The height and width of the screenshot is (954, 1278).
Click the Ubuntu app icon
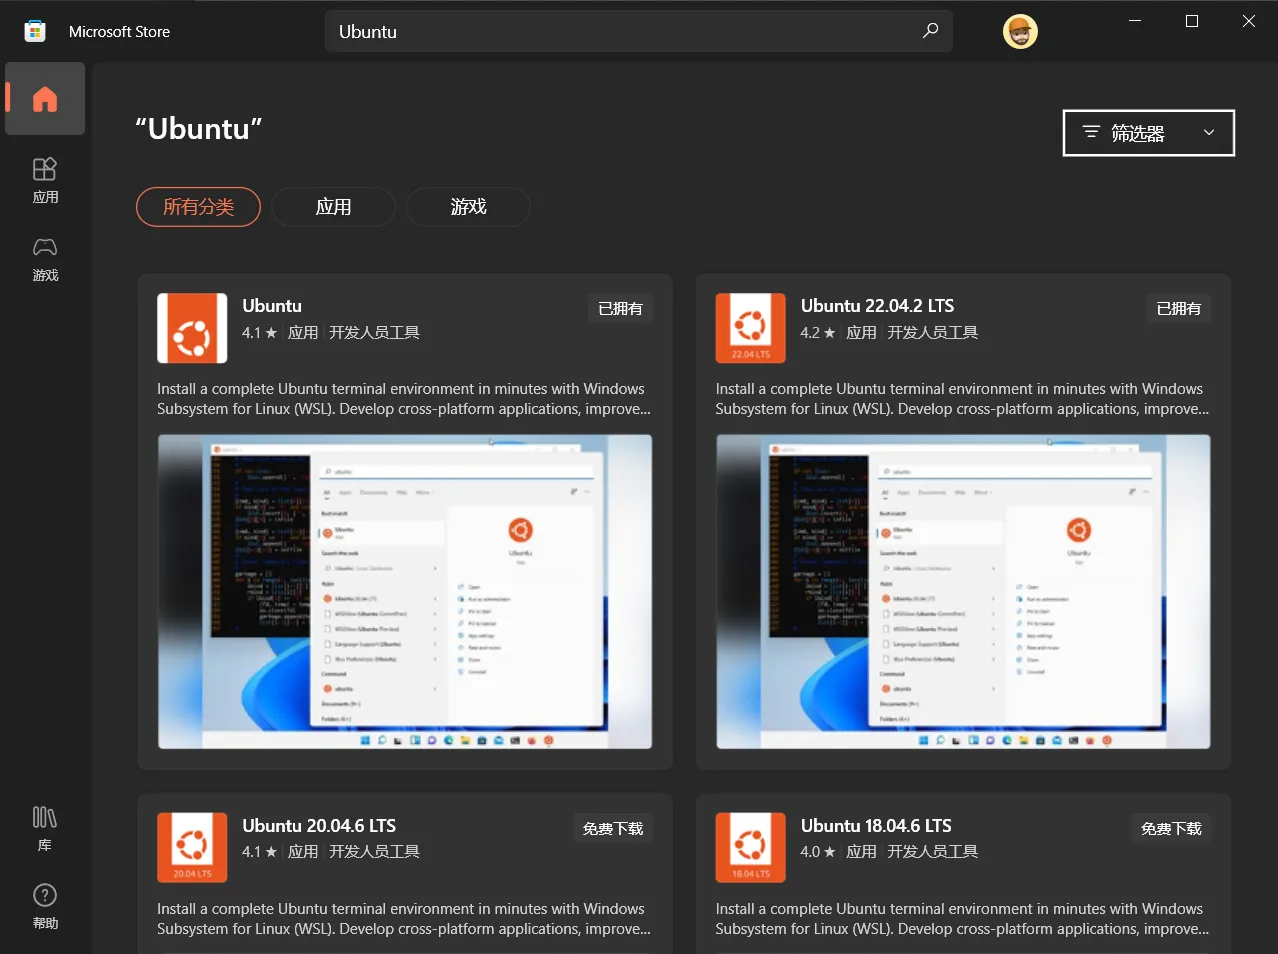click(192, 328)
